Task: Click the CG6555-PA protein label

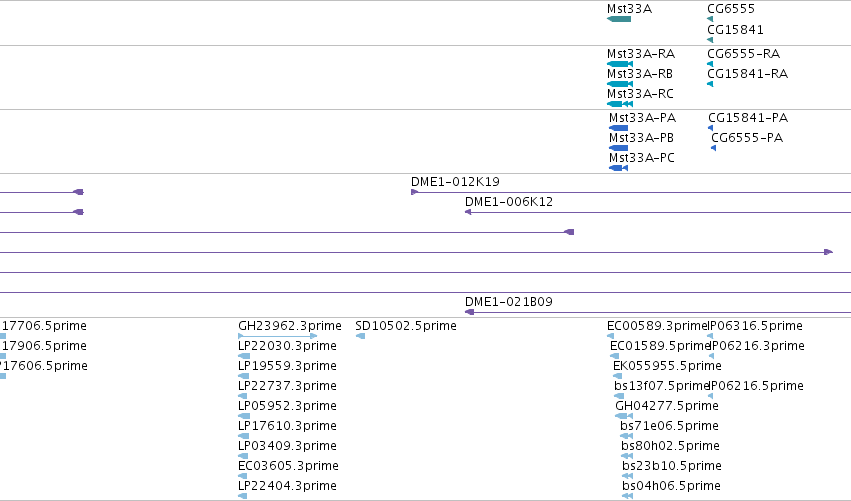Action: pyautogui.click(x=747, y=138)
